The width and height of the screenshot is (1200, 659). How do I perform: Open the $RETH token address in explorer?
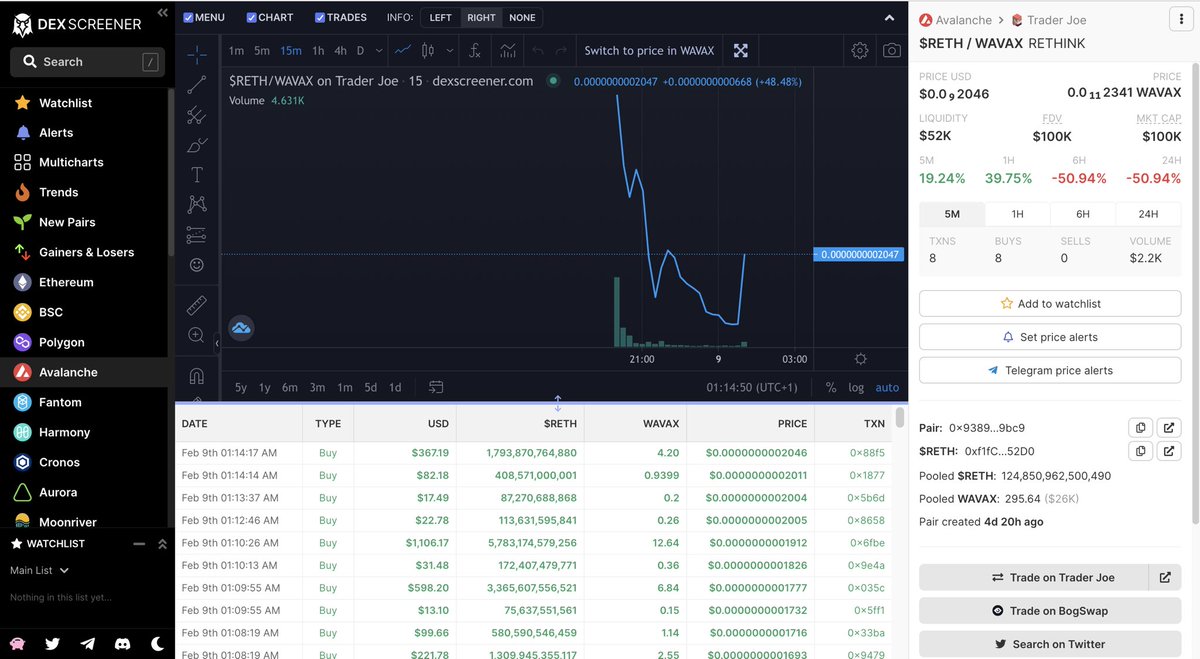(x=1169, y=451)
